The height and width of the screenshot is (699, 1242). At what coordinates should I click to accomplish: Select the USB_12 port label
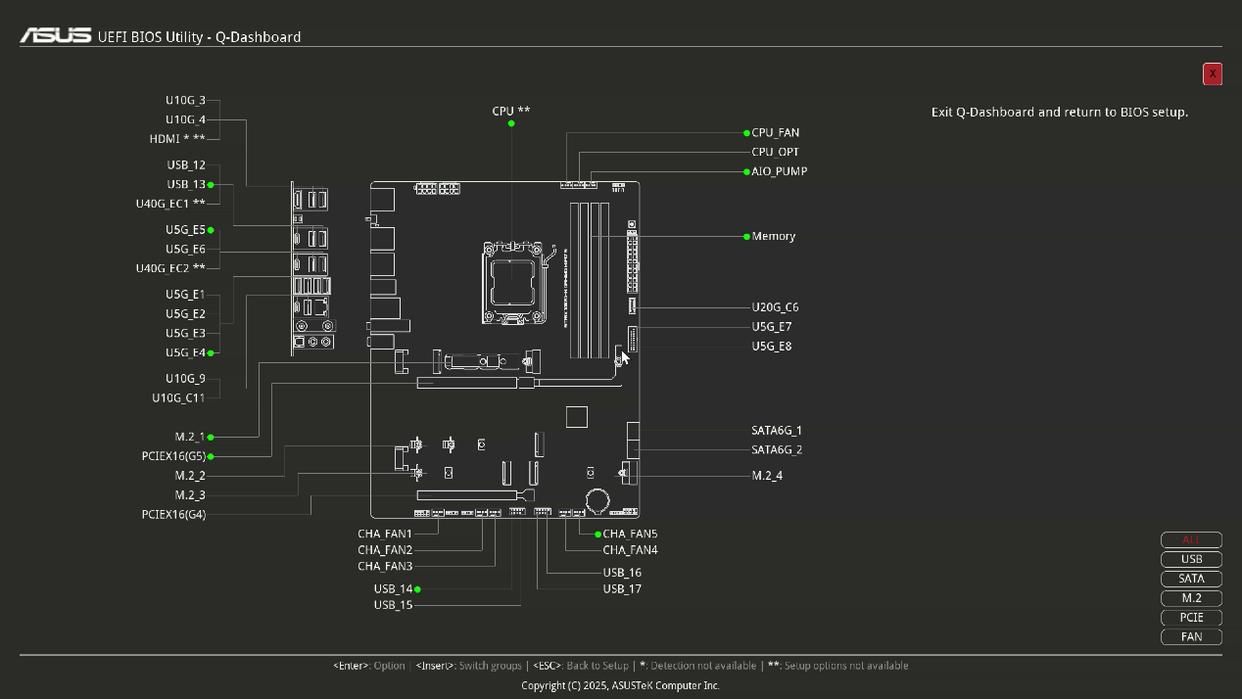tap(186, 165)
